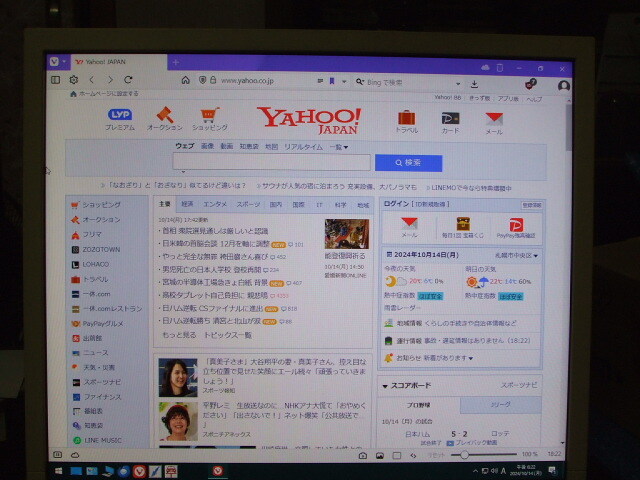Select the 地図 search tab
This screenshot has width=640, height=480.
click(x=271, y=147)
